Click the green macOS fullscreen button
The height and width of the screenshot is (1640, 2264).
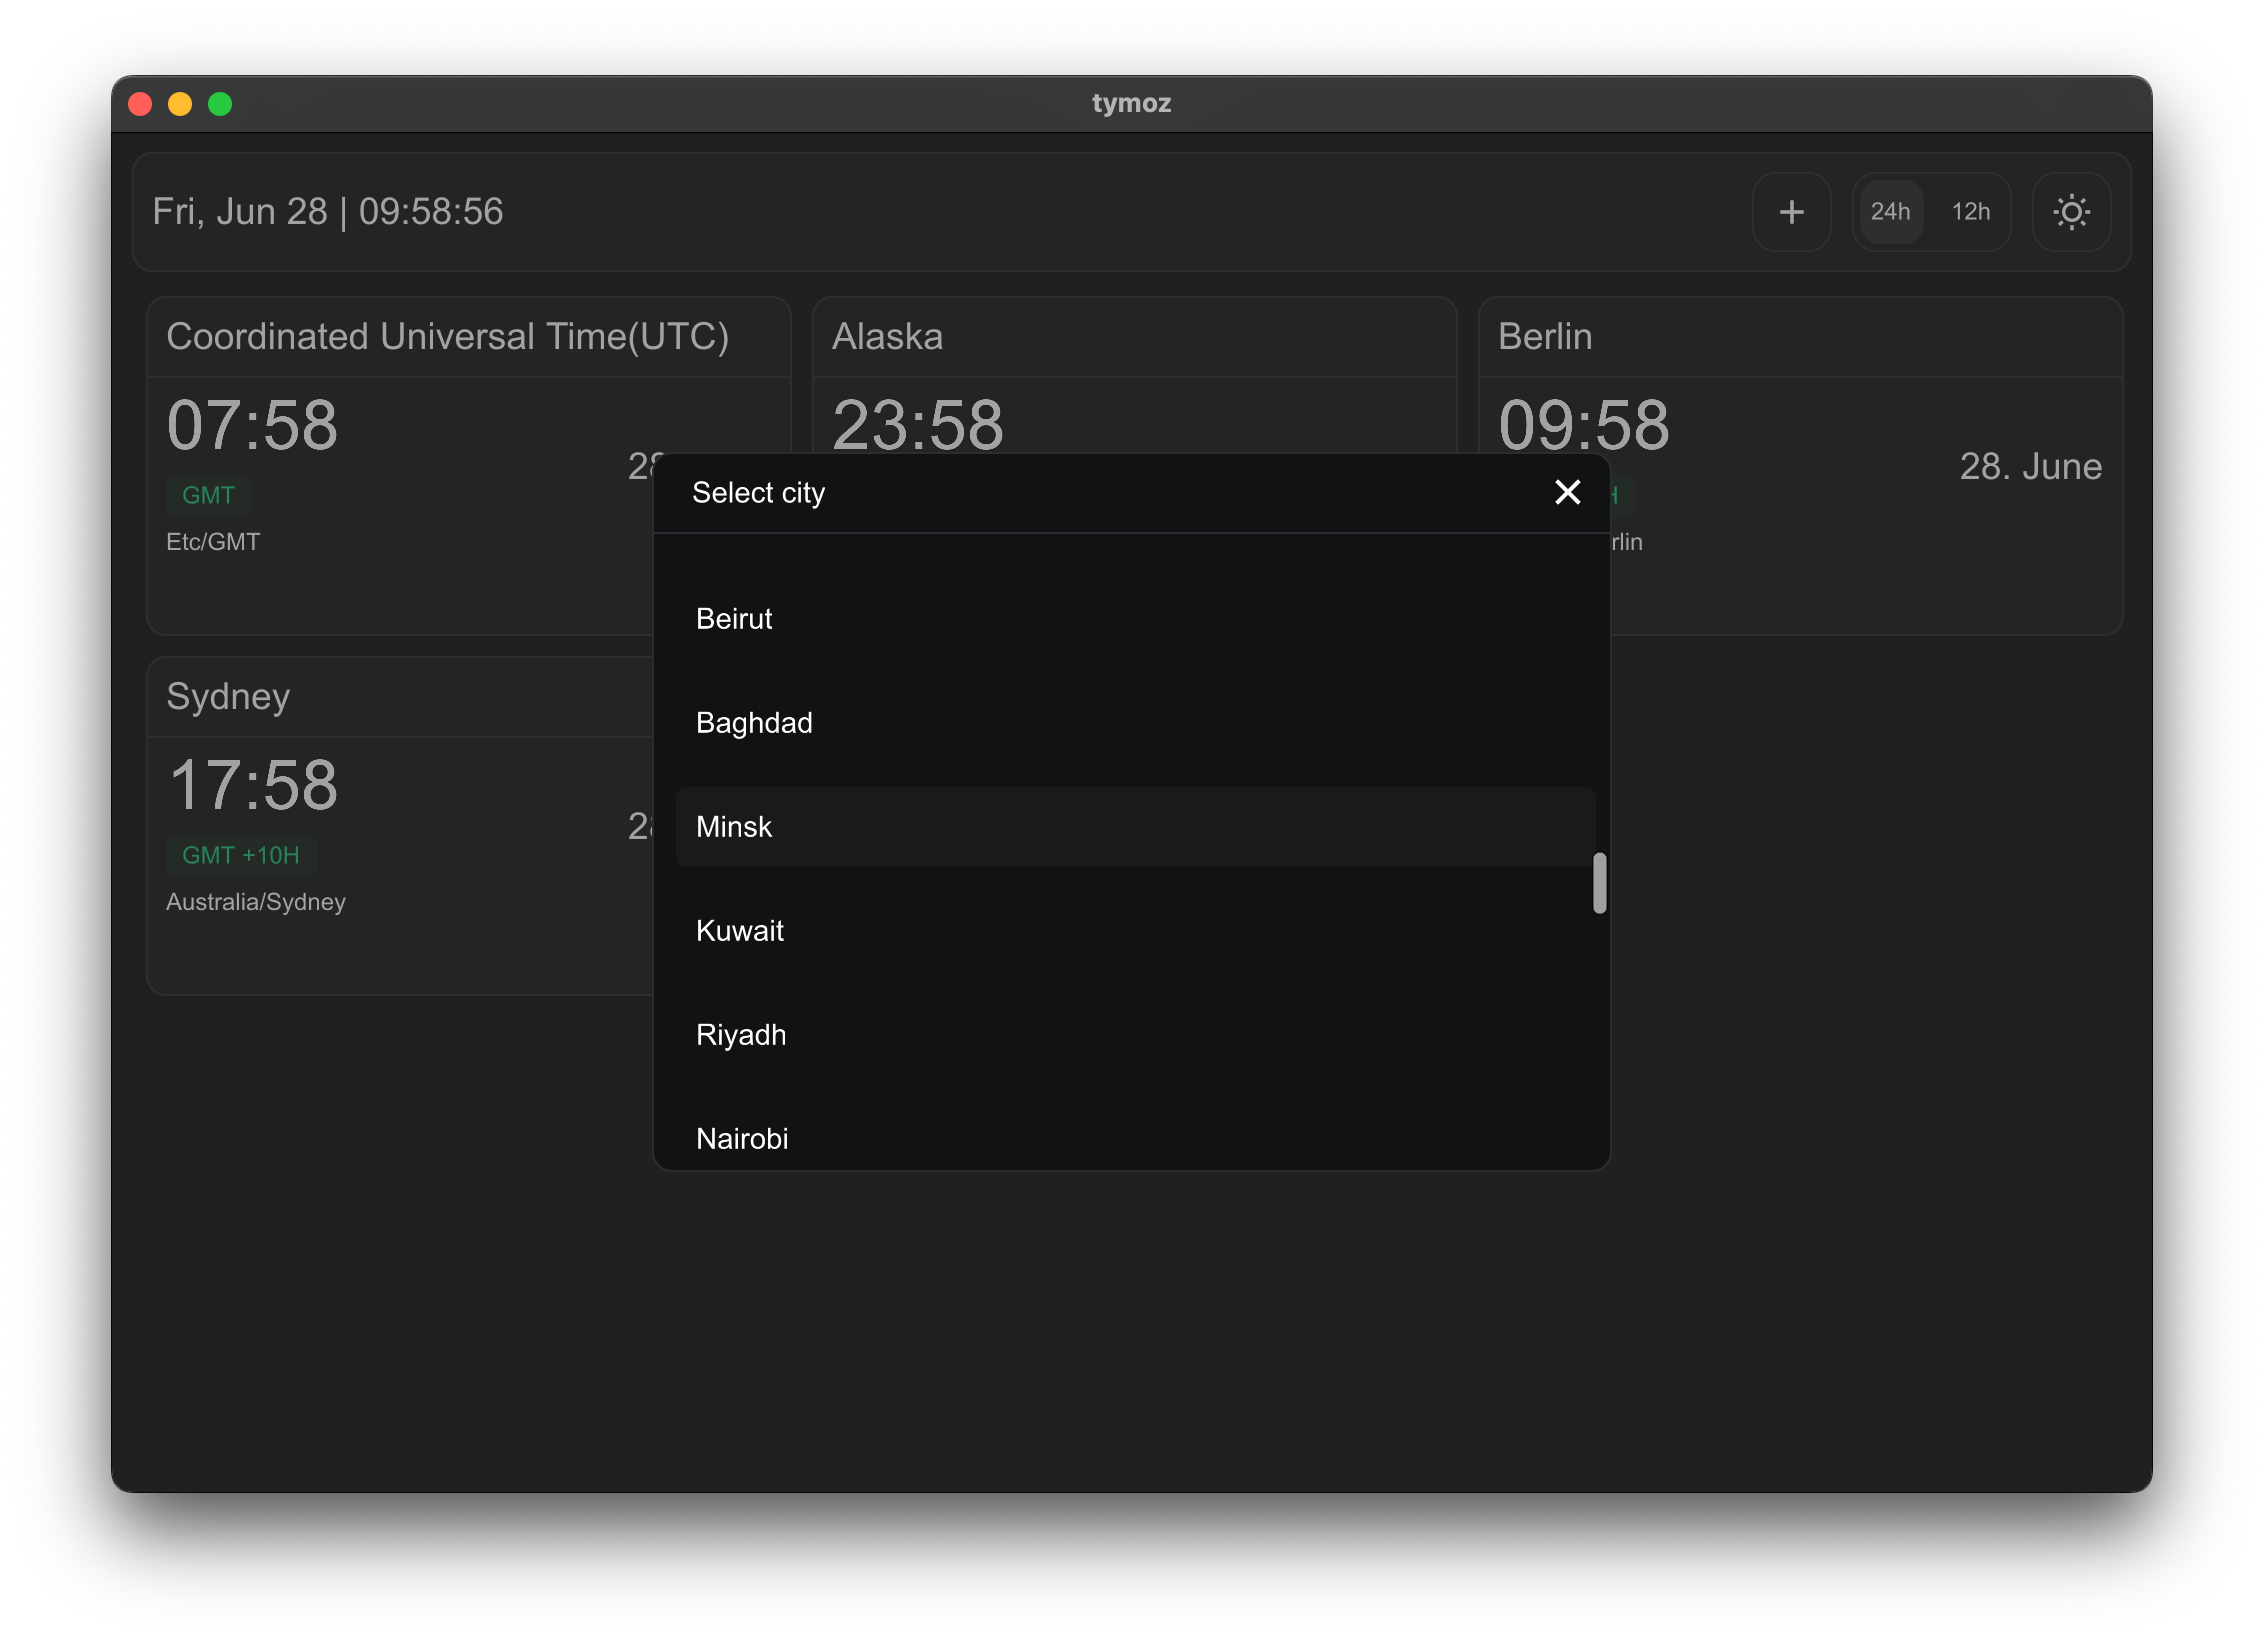coord(220,104)
